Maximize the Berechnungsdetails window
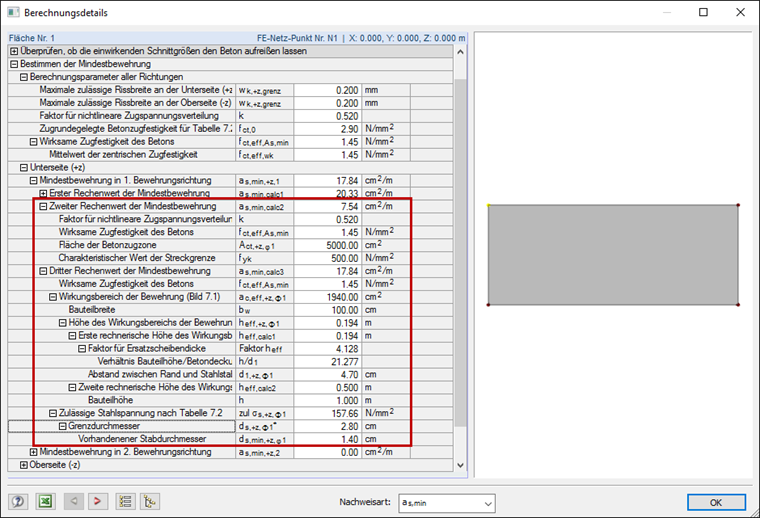 pos(703,12)
